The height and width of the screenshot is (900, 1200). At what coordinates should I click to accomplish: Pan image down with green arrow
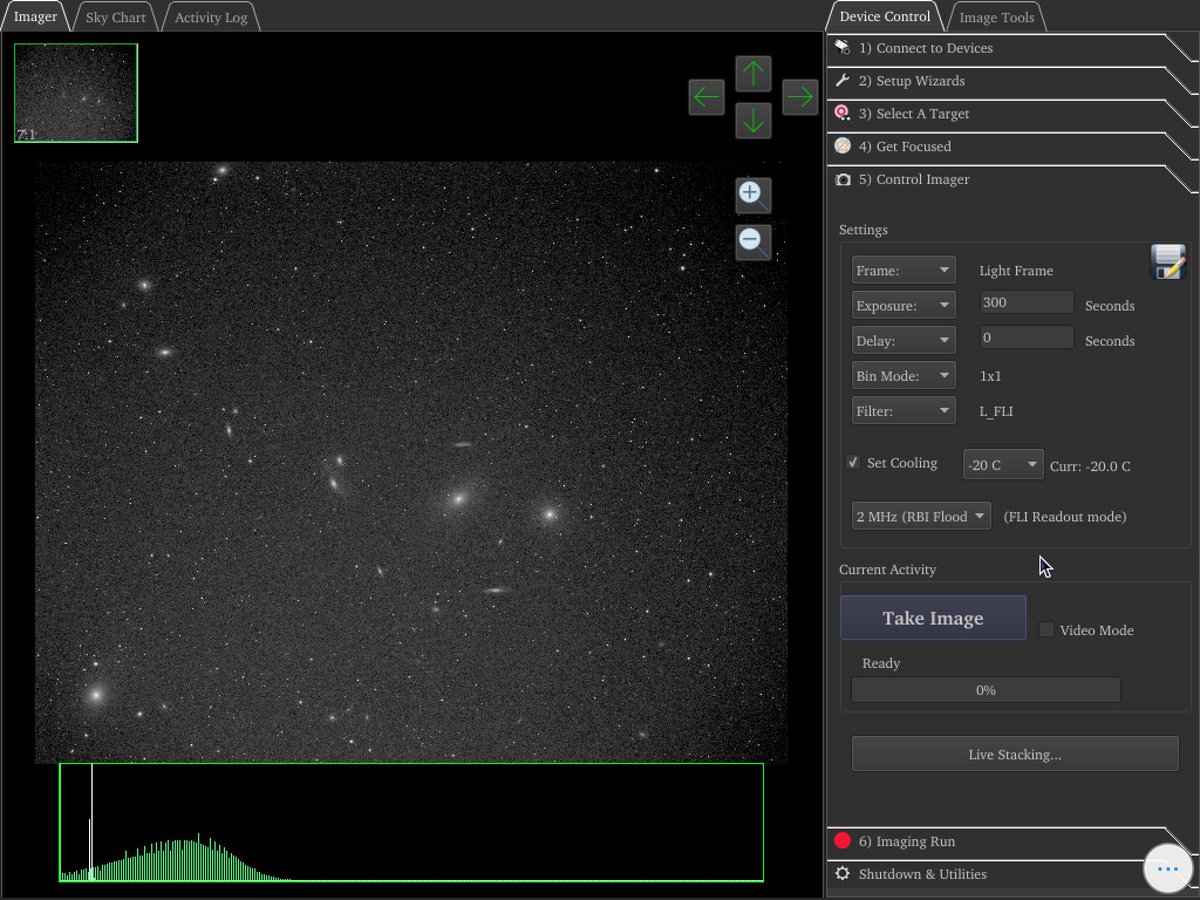coord(753,121)
